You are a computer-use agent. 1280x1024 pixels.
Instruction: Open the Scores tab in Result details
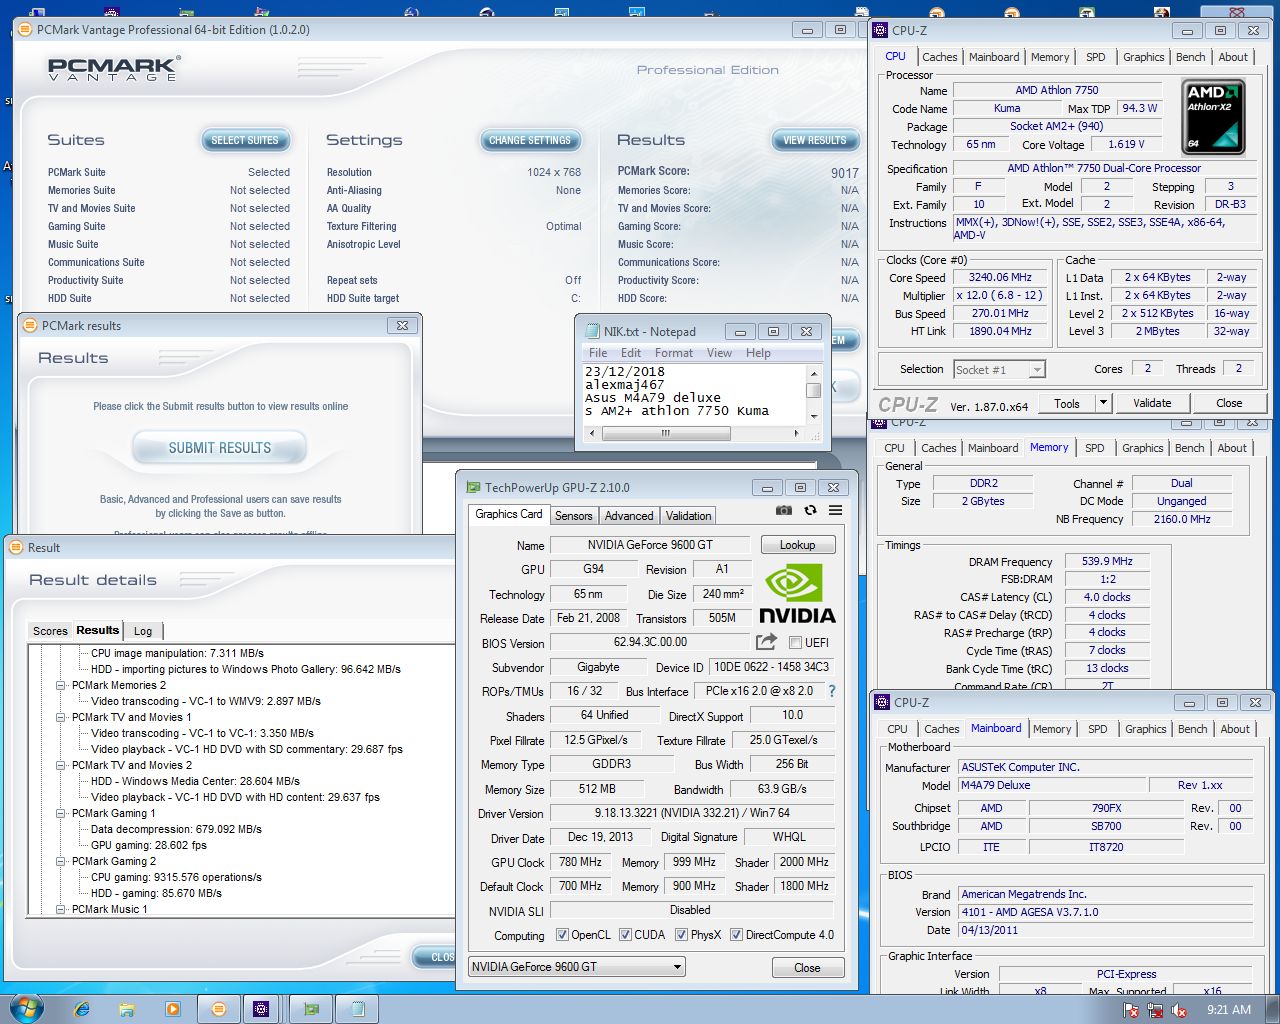coord(50,631)
